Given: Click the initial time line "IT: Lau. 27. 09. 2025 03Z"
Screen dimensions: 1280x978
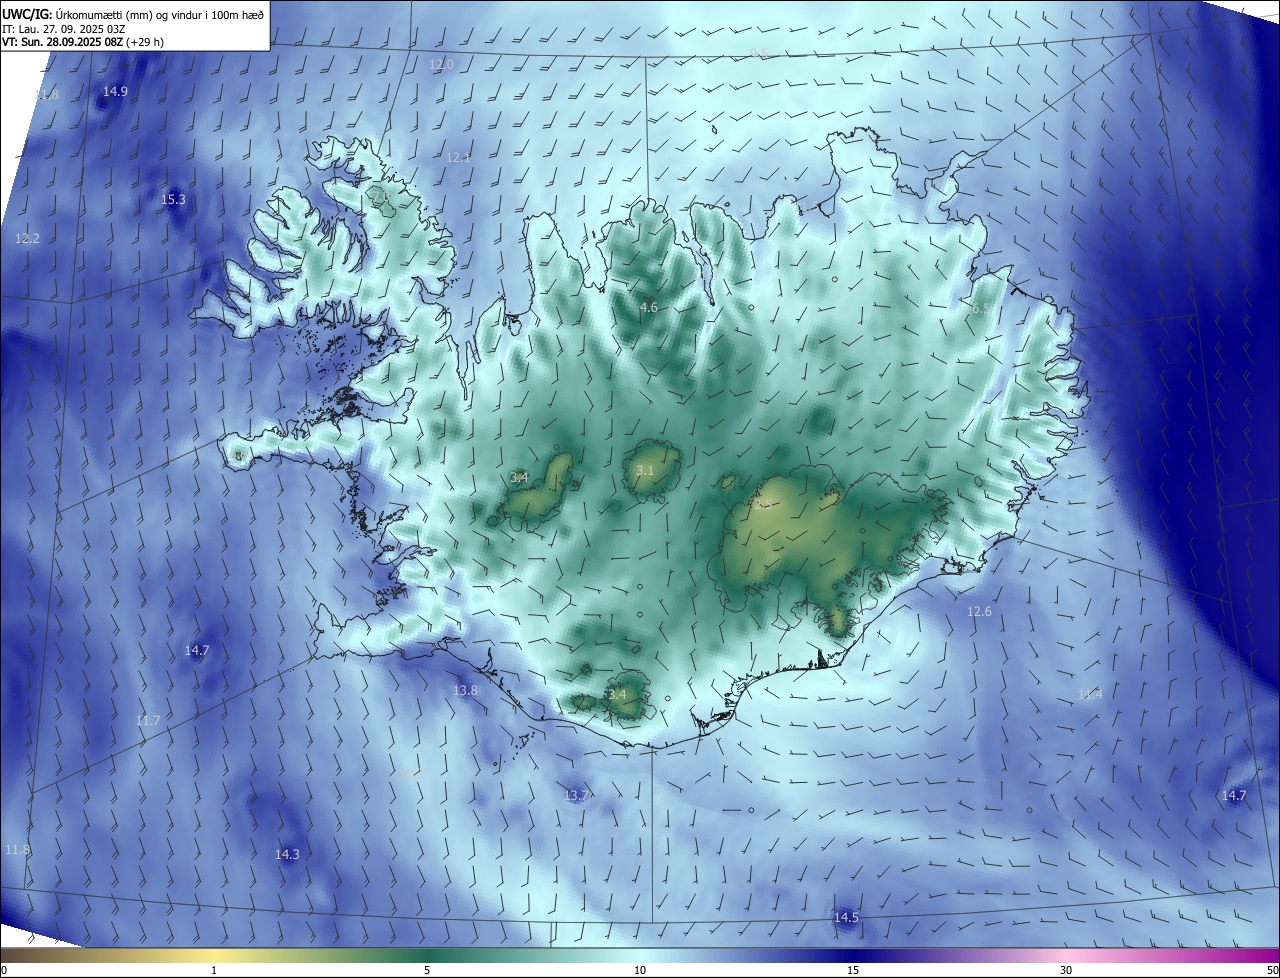Looking at the screenshot, I should 63,29.
